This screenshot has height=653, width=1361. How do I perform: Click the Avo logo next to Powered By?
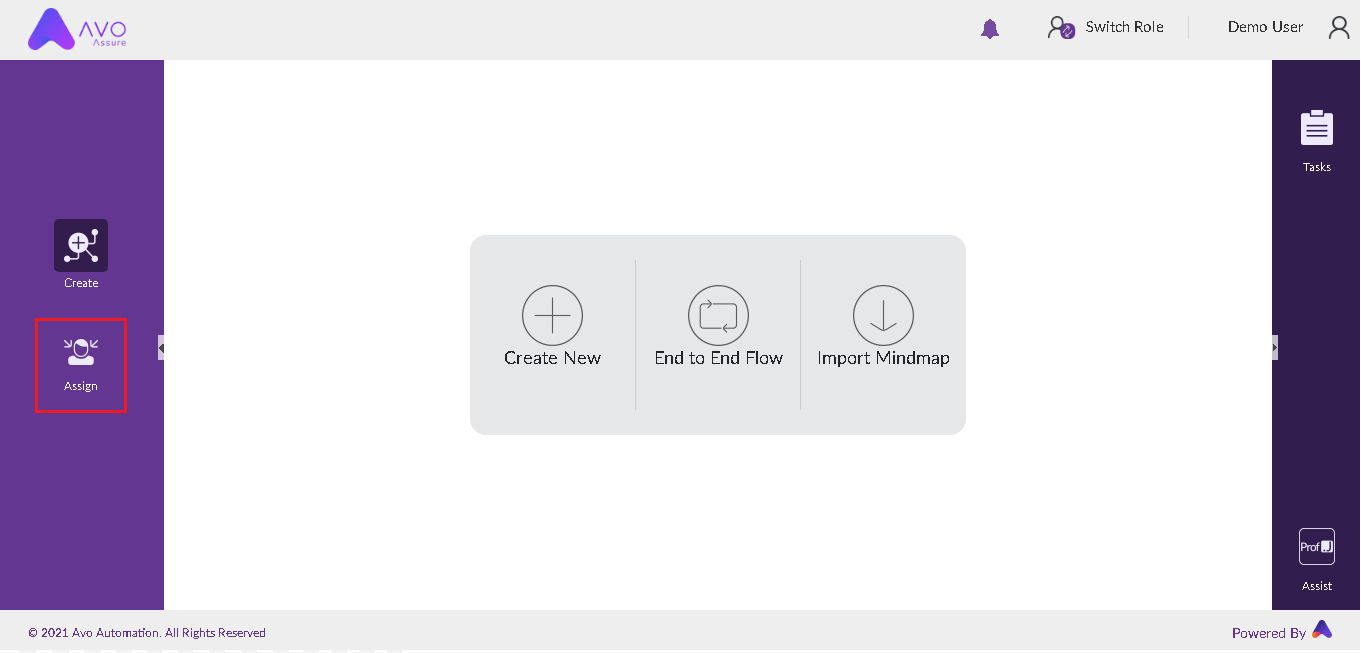(x=1322, y=630)
